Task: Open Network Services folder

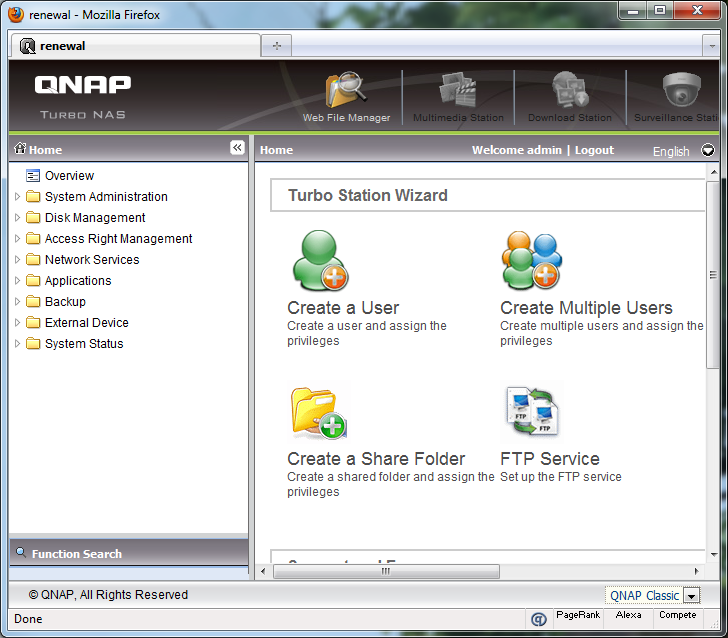Action: tap(91, 260)
